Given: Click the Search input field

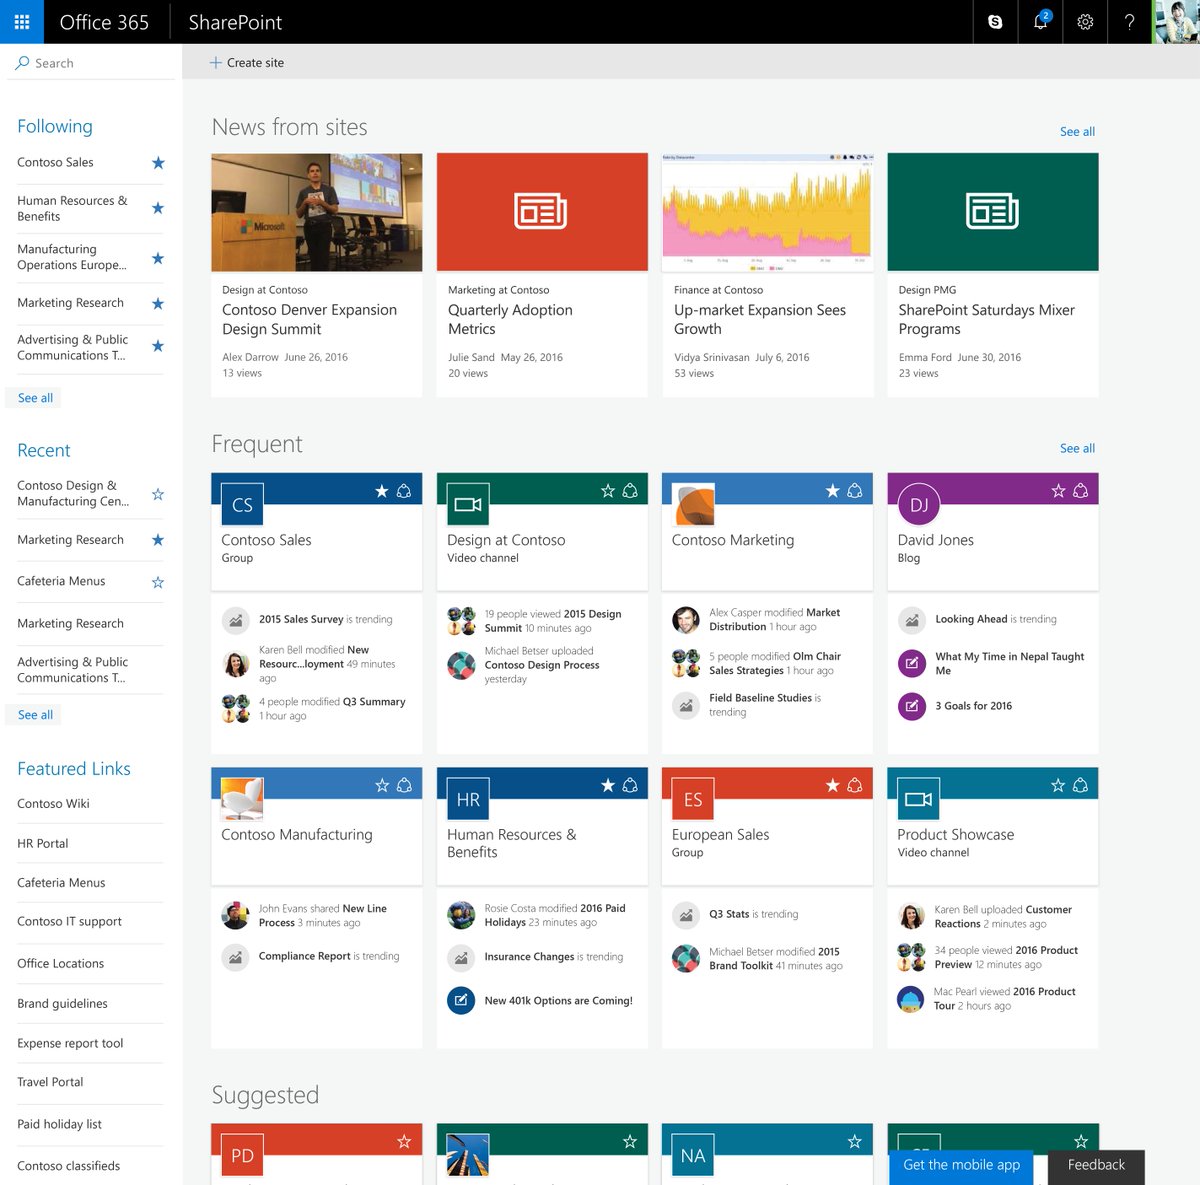Looking at the screenshot, I should 91,63.
